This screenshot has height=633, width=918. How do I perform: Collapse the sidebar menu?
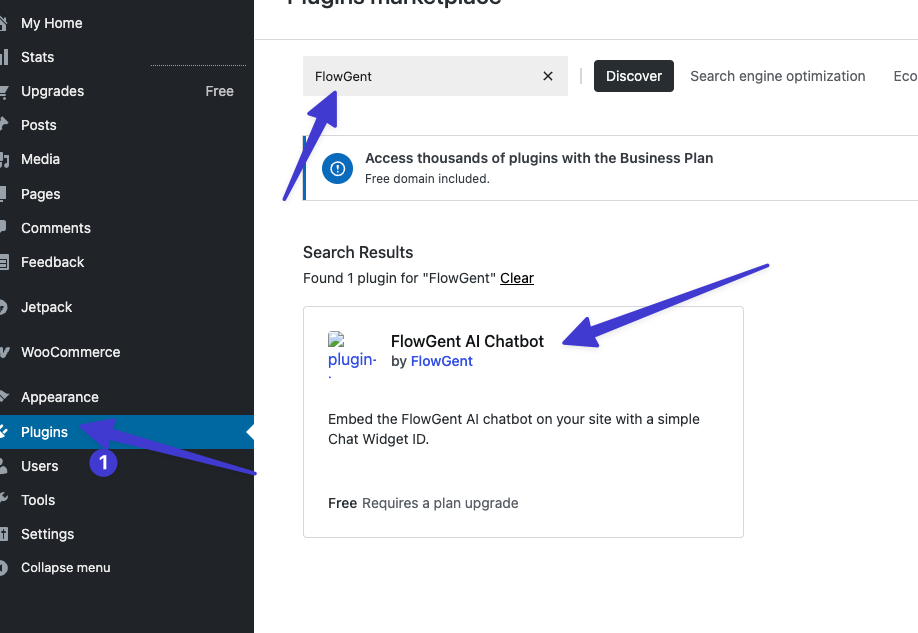(66, 567)
